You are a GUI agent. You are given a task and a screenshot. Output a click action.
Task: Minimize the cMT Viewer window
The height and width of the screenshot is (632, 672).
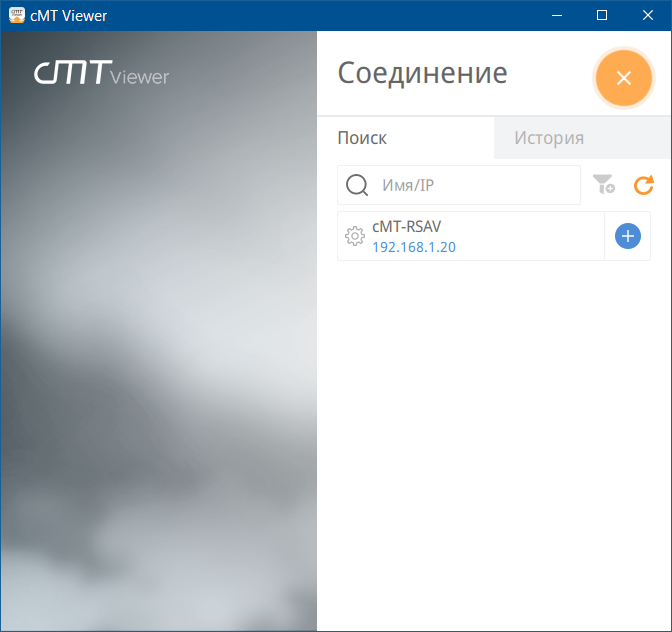pos(557,15)
